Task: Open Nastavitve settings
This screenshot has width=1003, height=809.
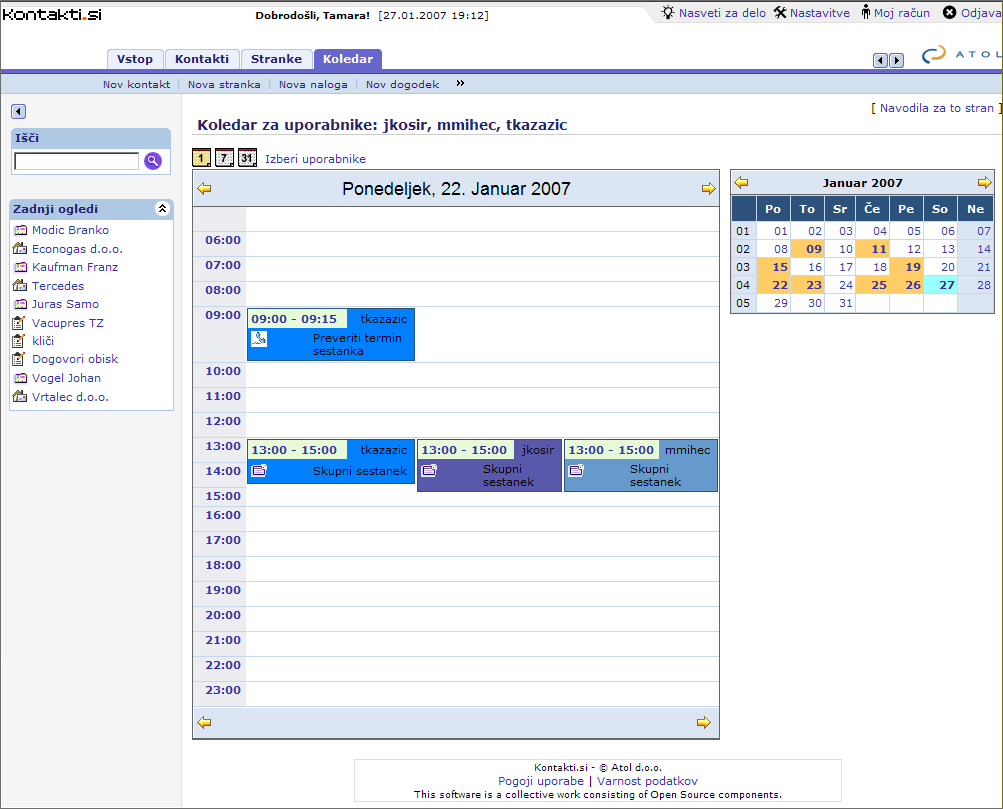Action: click(x=819, y=13)
